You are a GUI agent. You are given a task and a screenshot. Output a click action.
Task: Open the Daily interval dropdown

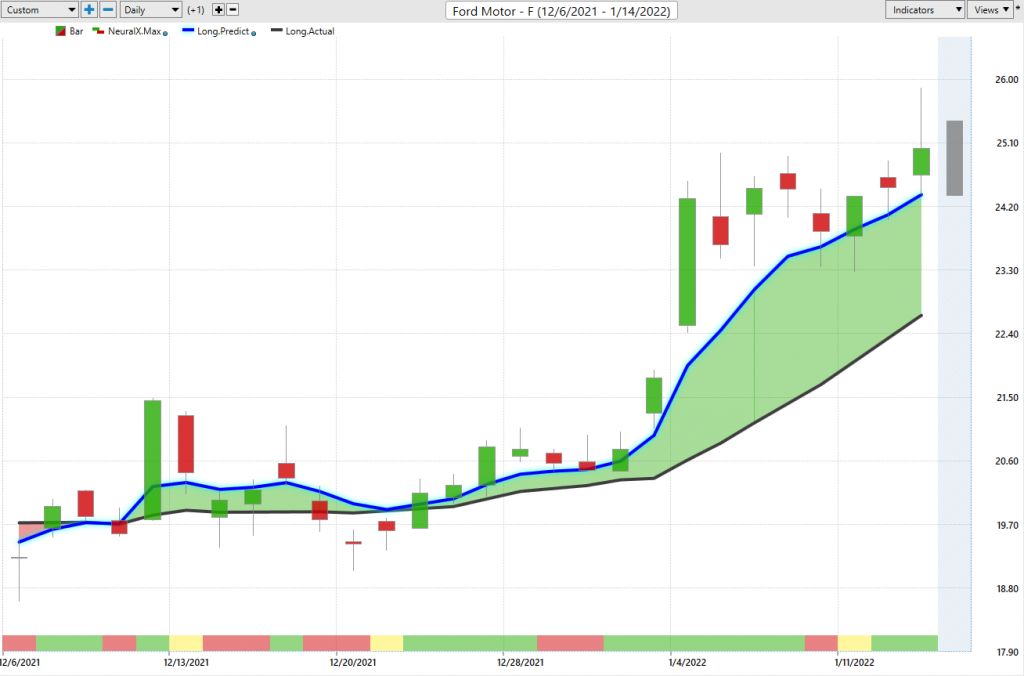click(x=151, y=10)
